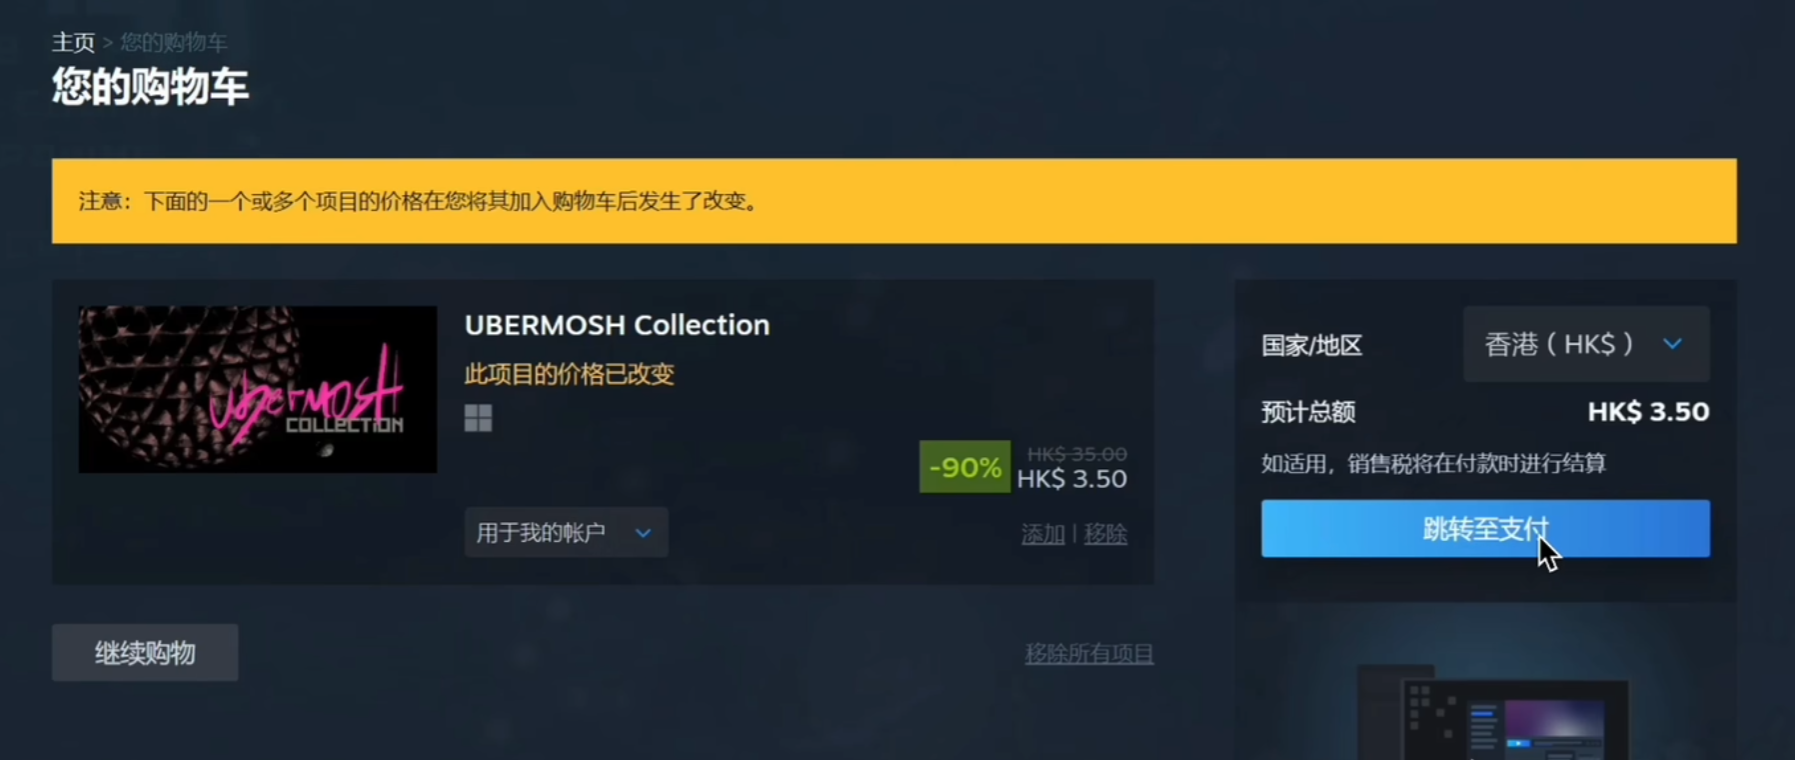
Task: Click the 添加 link
Action: point(1043,534)
